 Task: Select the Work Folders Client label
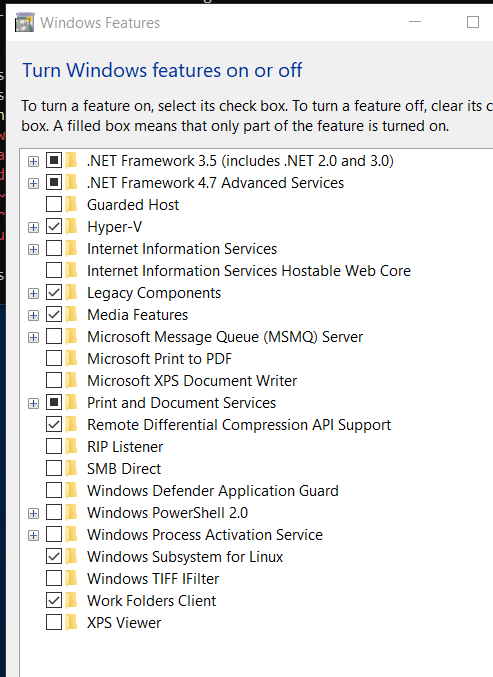pyautogui.click(x=152, y=601)
